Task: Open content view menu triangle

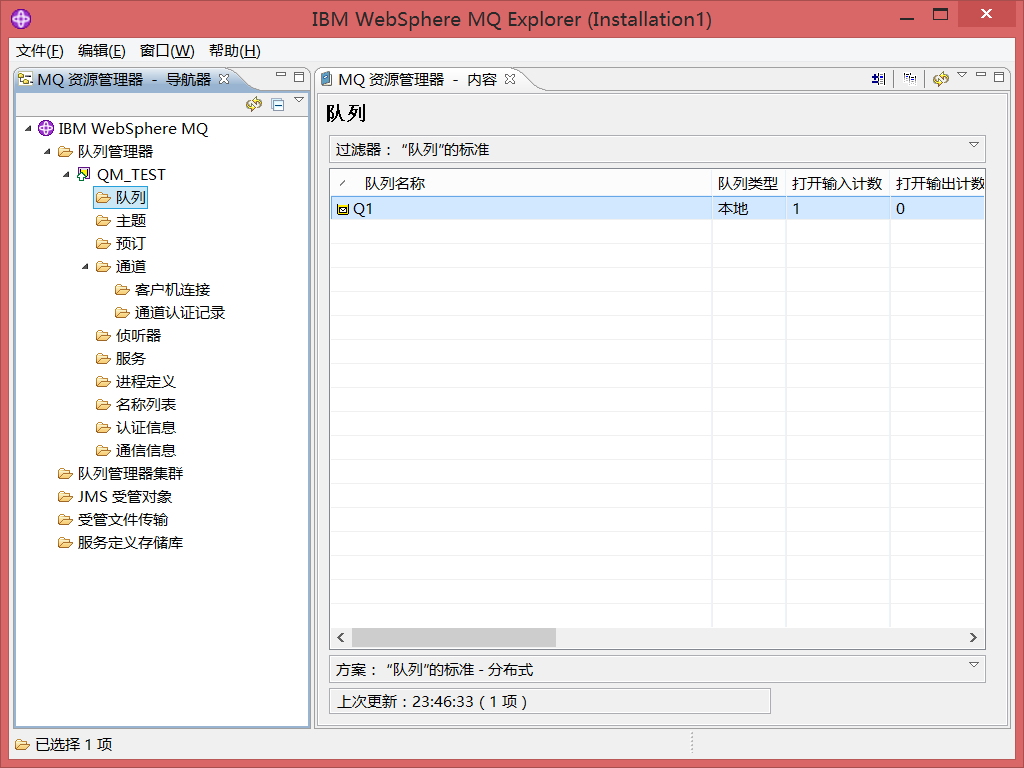Action: point(962,75)
